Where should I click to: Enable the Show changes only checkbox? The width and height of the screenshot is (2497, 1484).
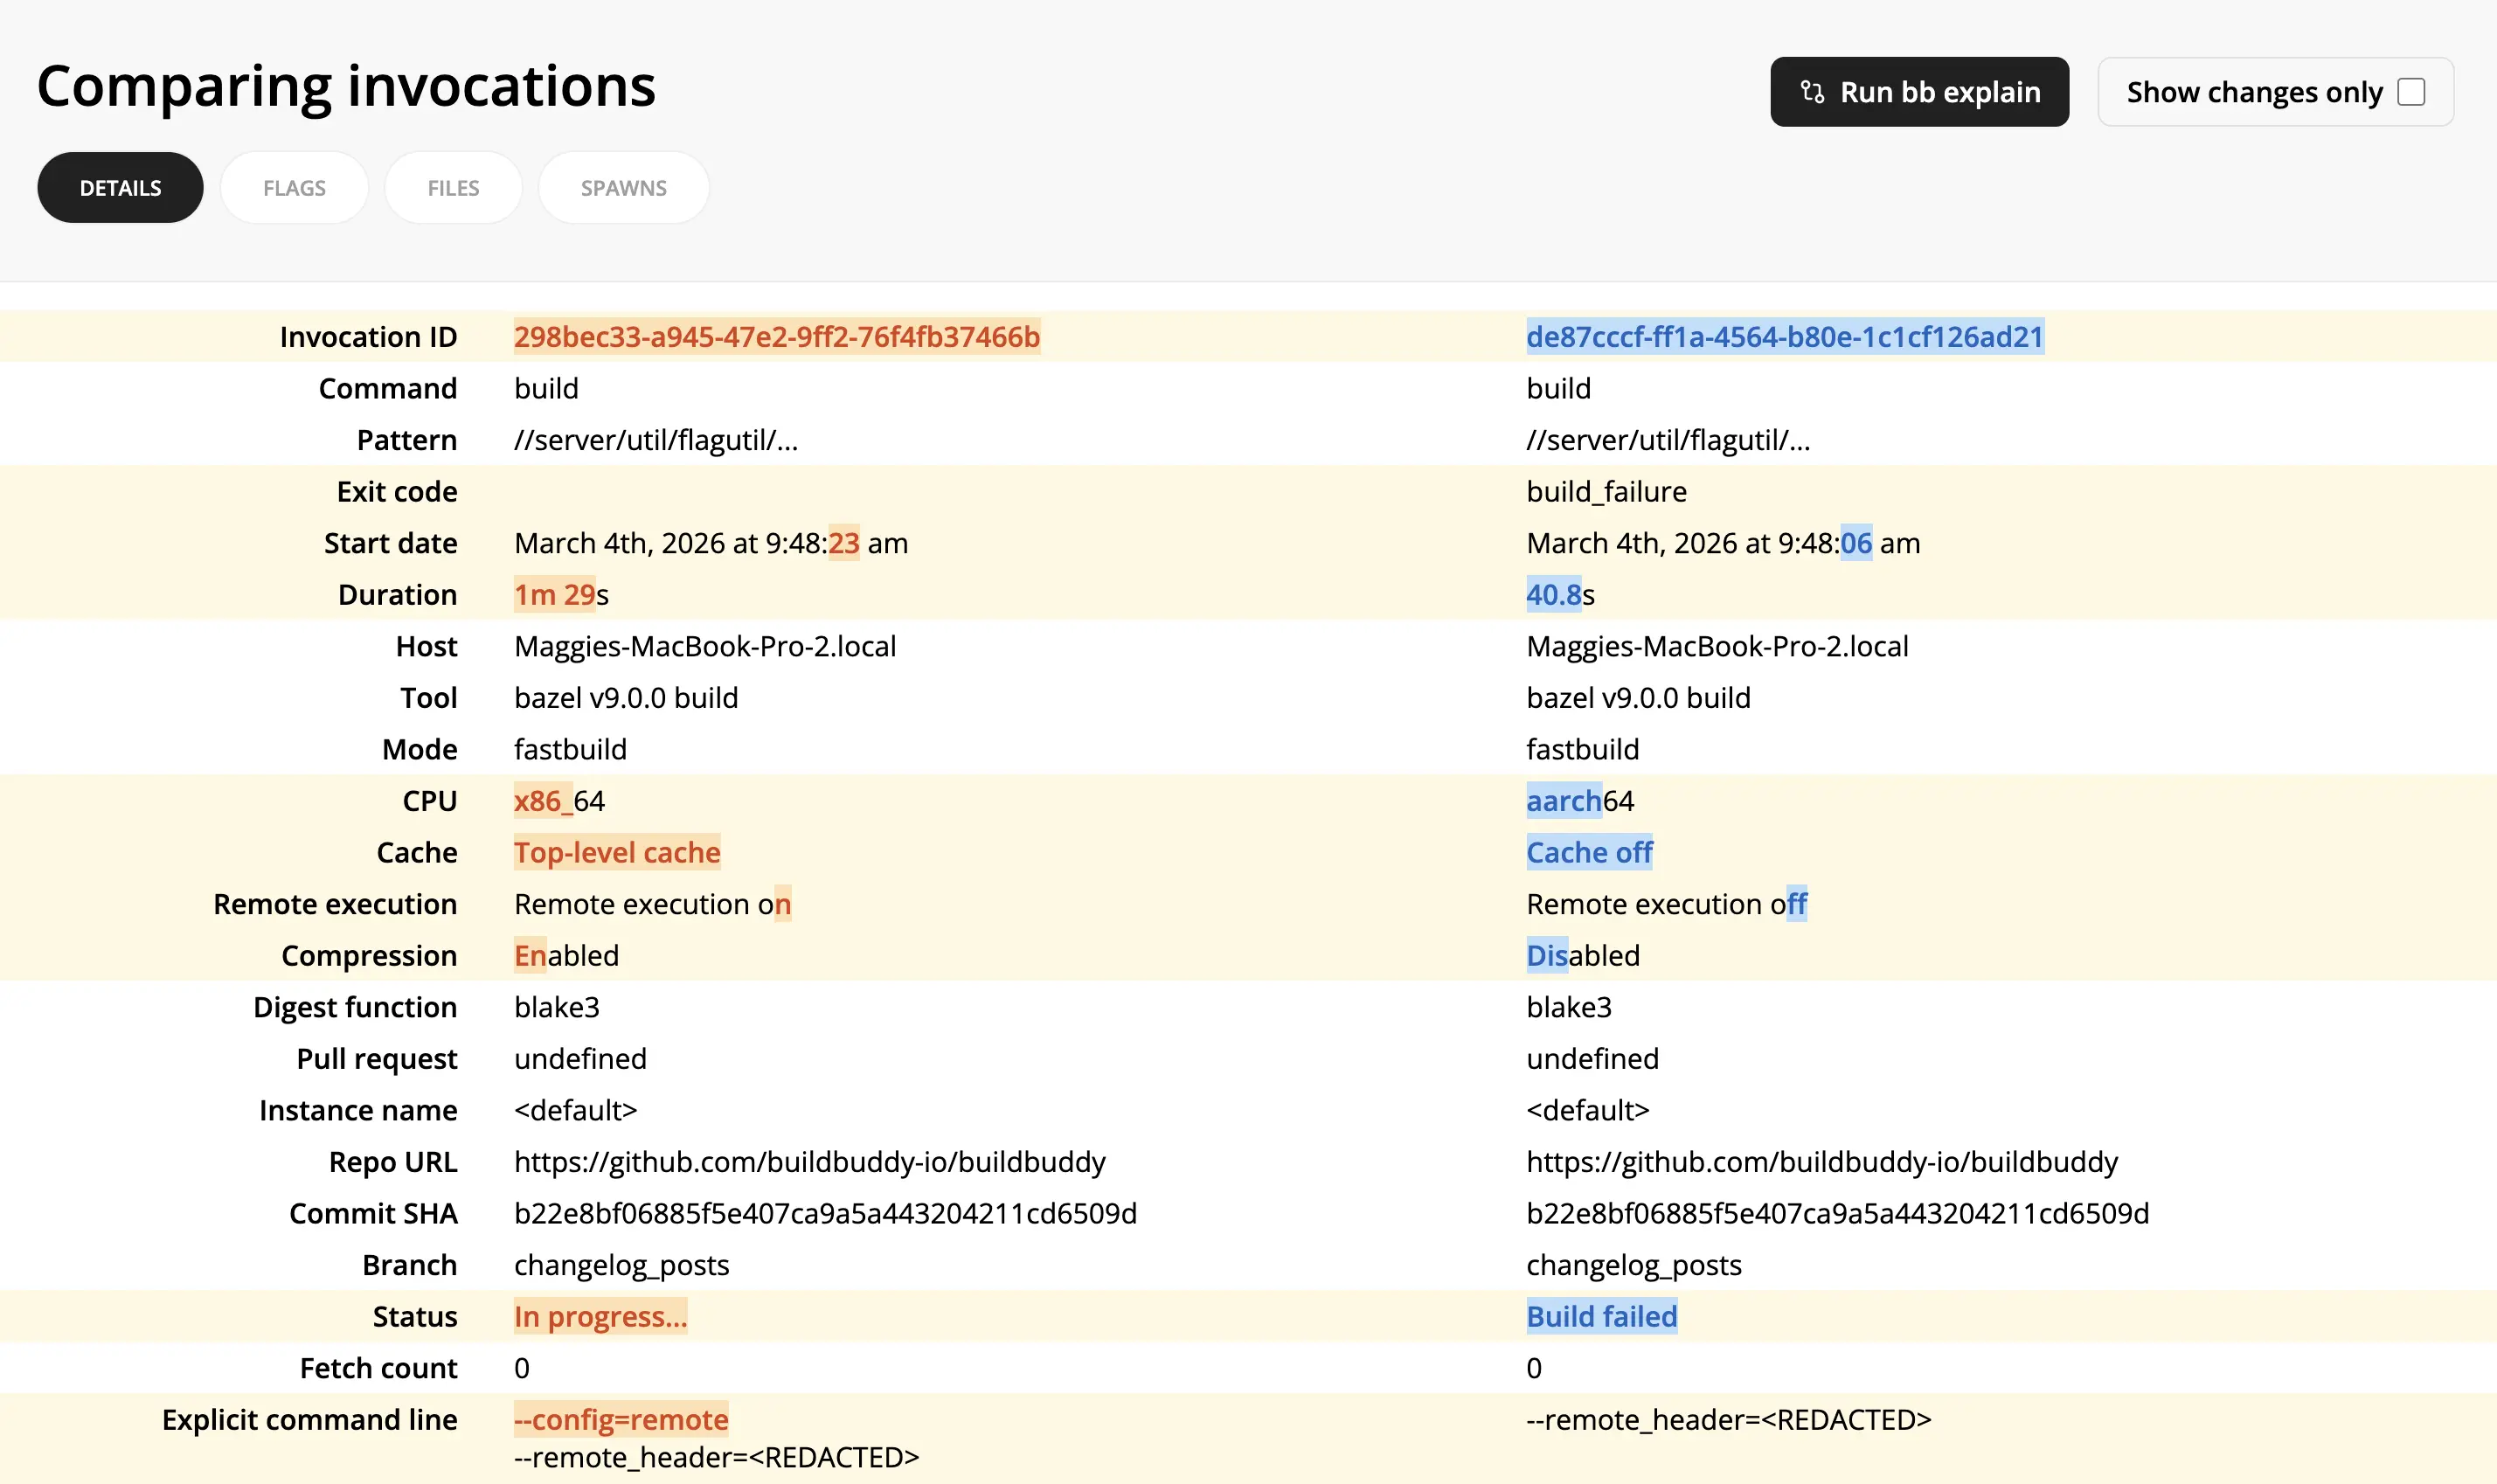click(x=2411, y=92)
